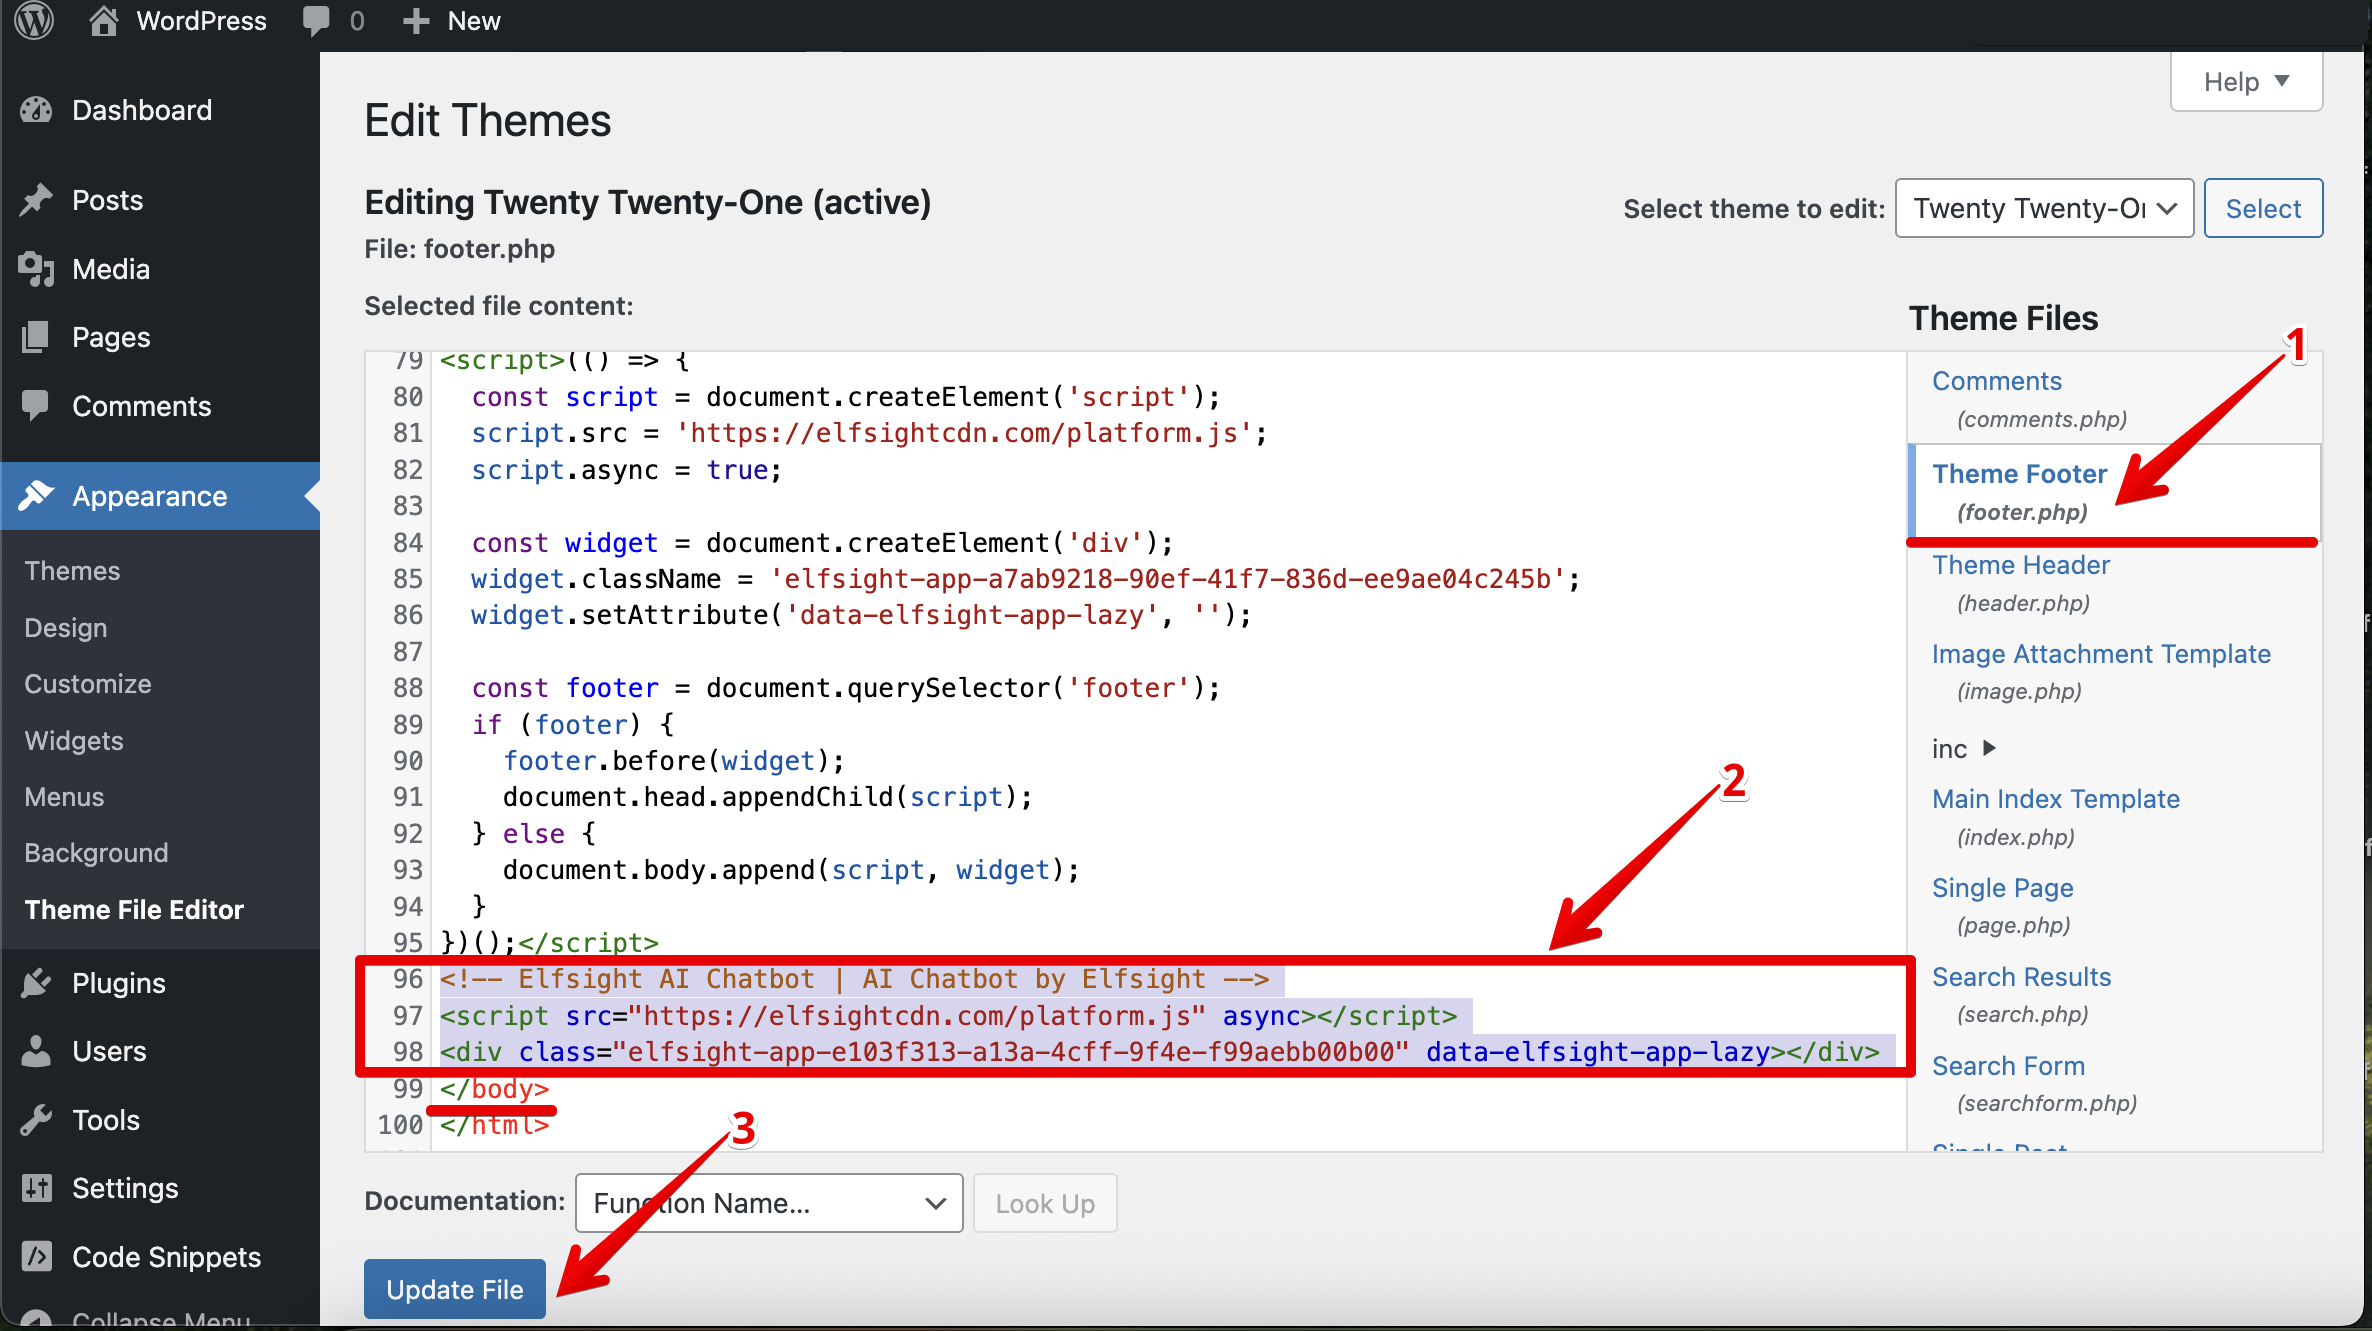Expand the Help panel
Screen dimensions: 2372x1331
point(2245,82)
